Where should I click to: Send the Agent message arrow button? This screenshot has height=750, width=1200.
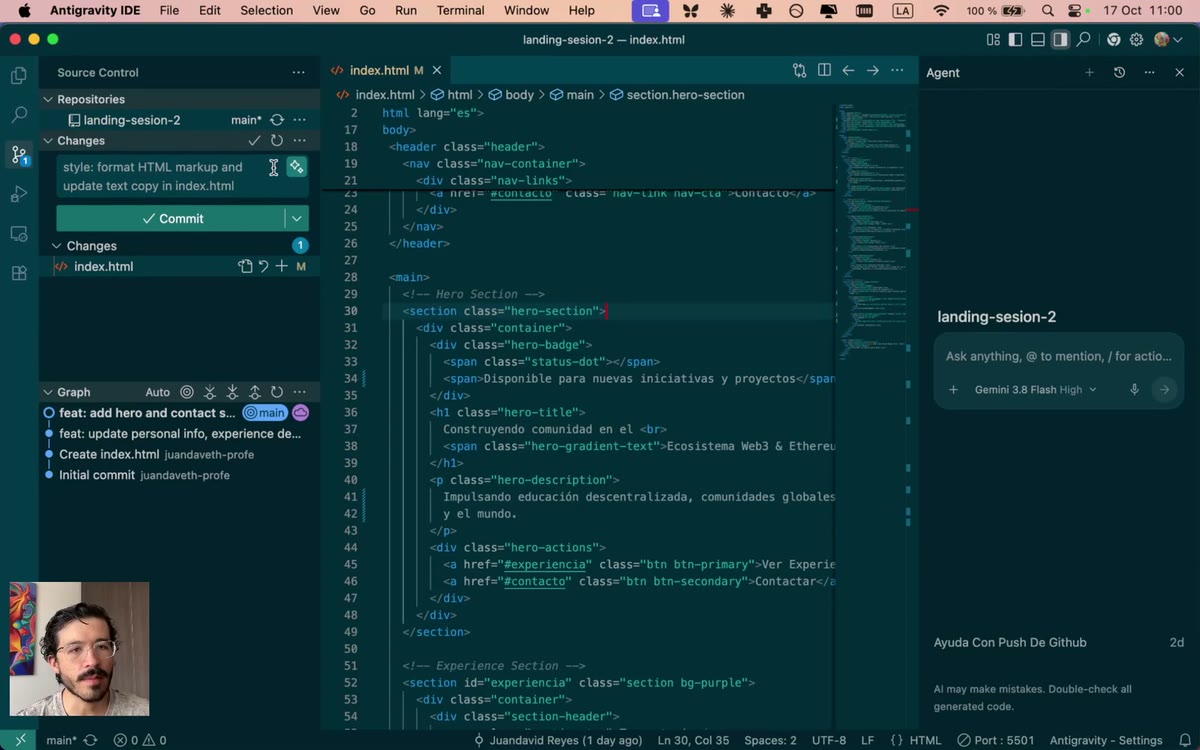(x=1164, y=390)
